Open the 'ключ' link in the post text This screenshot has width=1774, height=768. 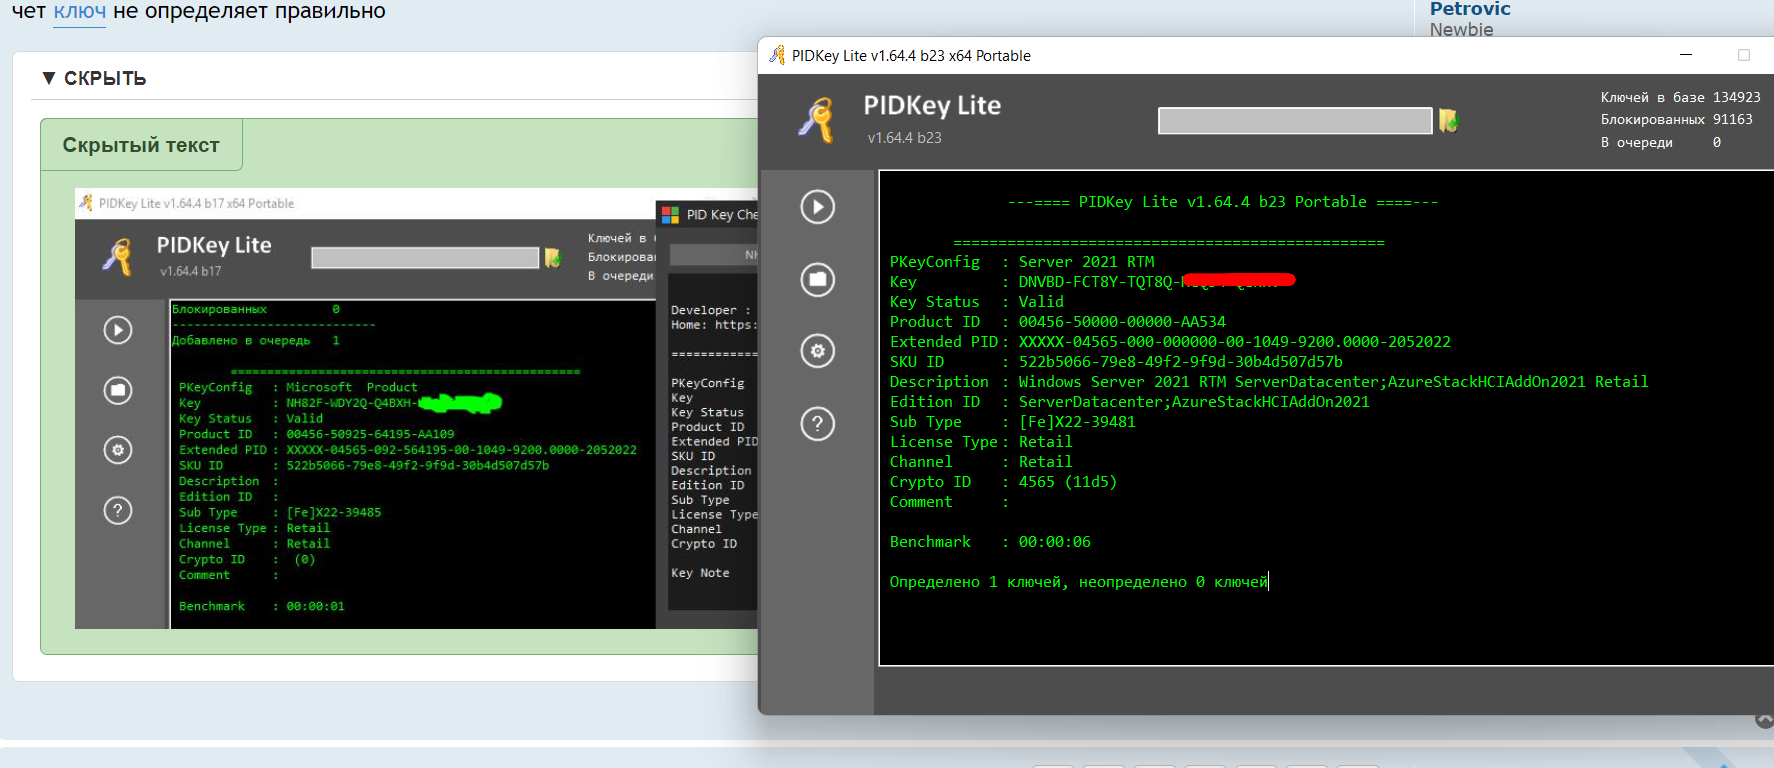click(80, 12)
